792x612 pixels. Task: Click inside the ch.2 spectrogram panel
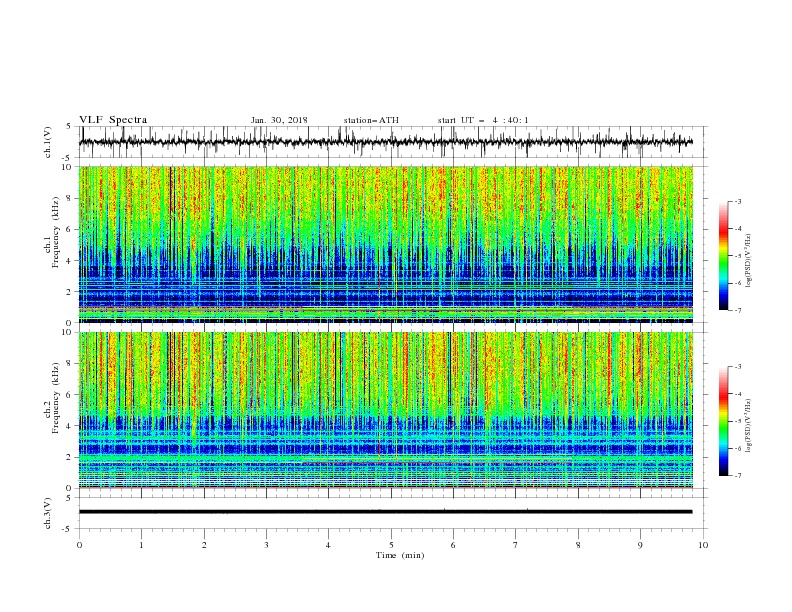(385, 410)
